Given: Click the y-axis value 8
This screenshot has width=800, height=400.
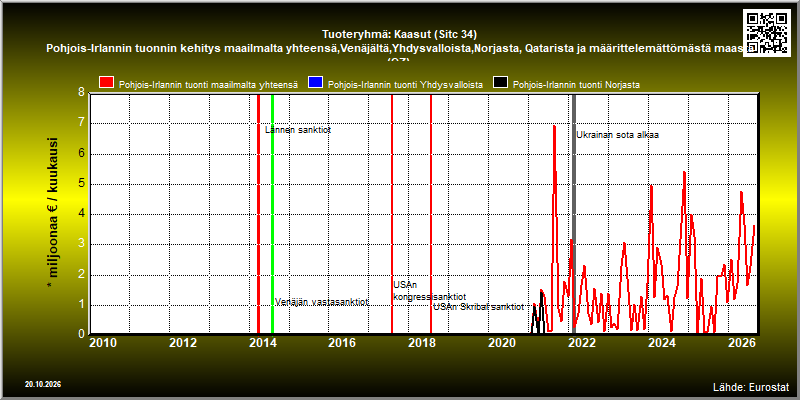Looking at the screenshot, I should [x=81, y=93].
